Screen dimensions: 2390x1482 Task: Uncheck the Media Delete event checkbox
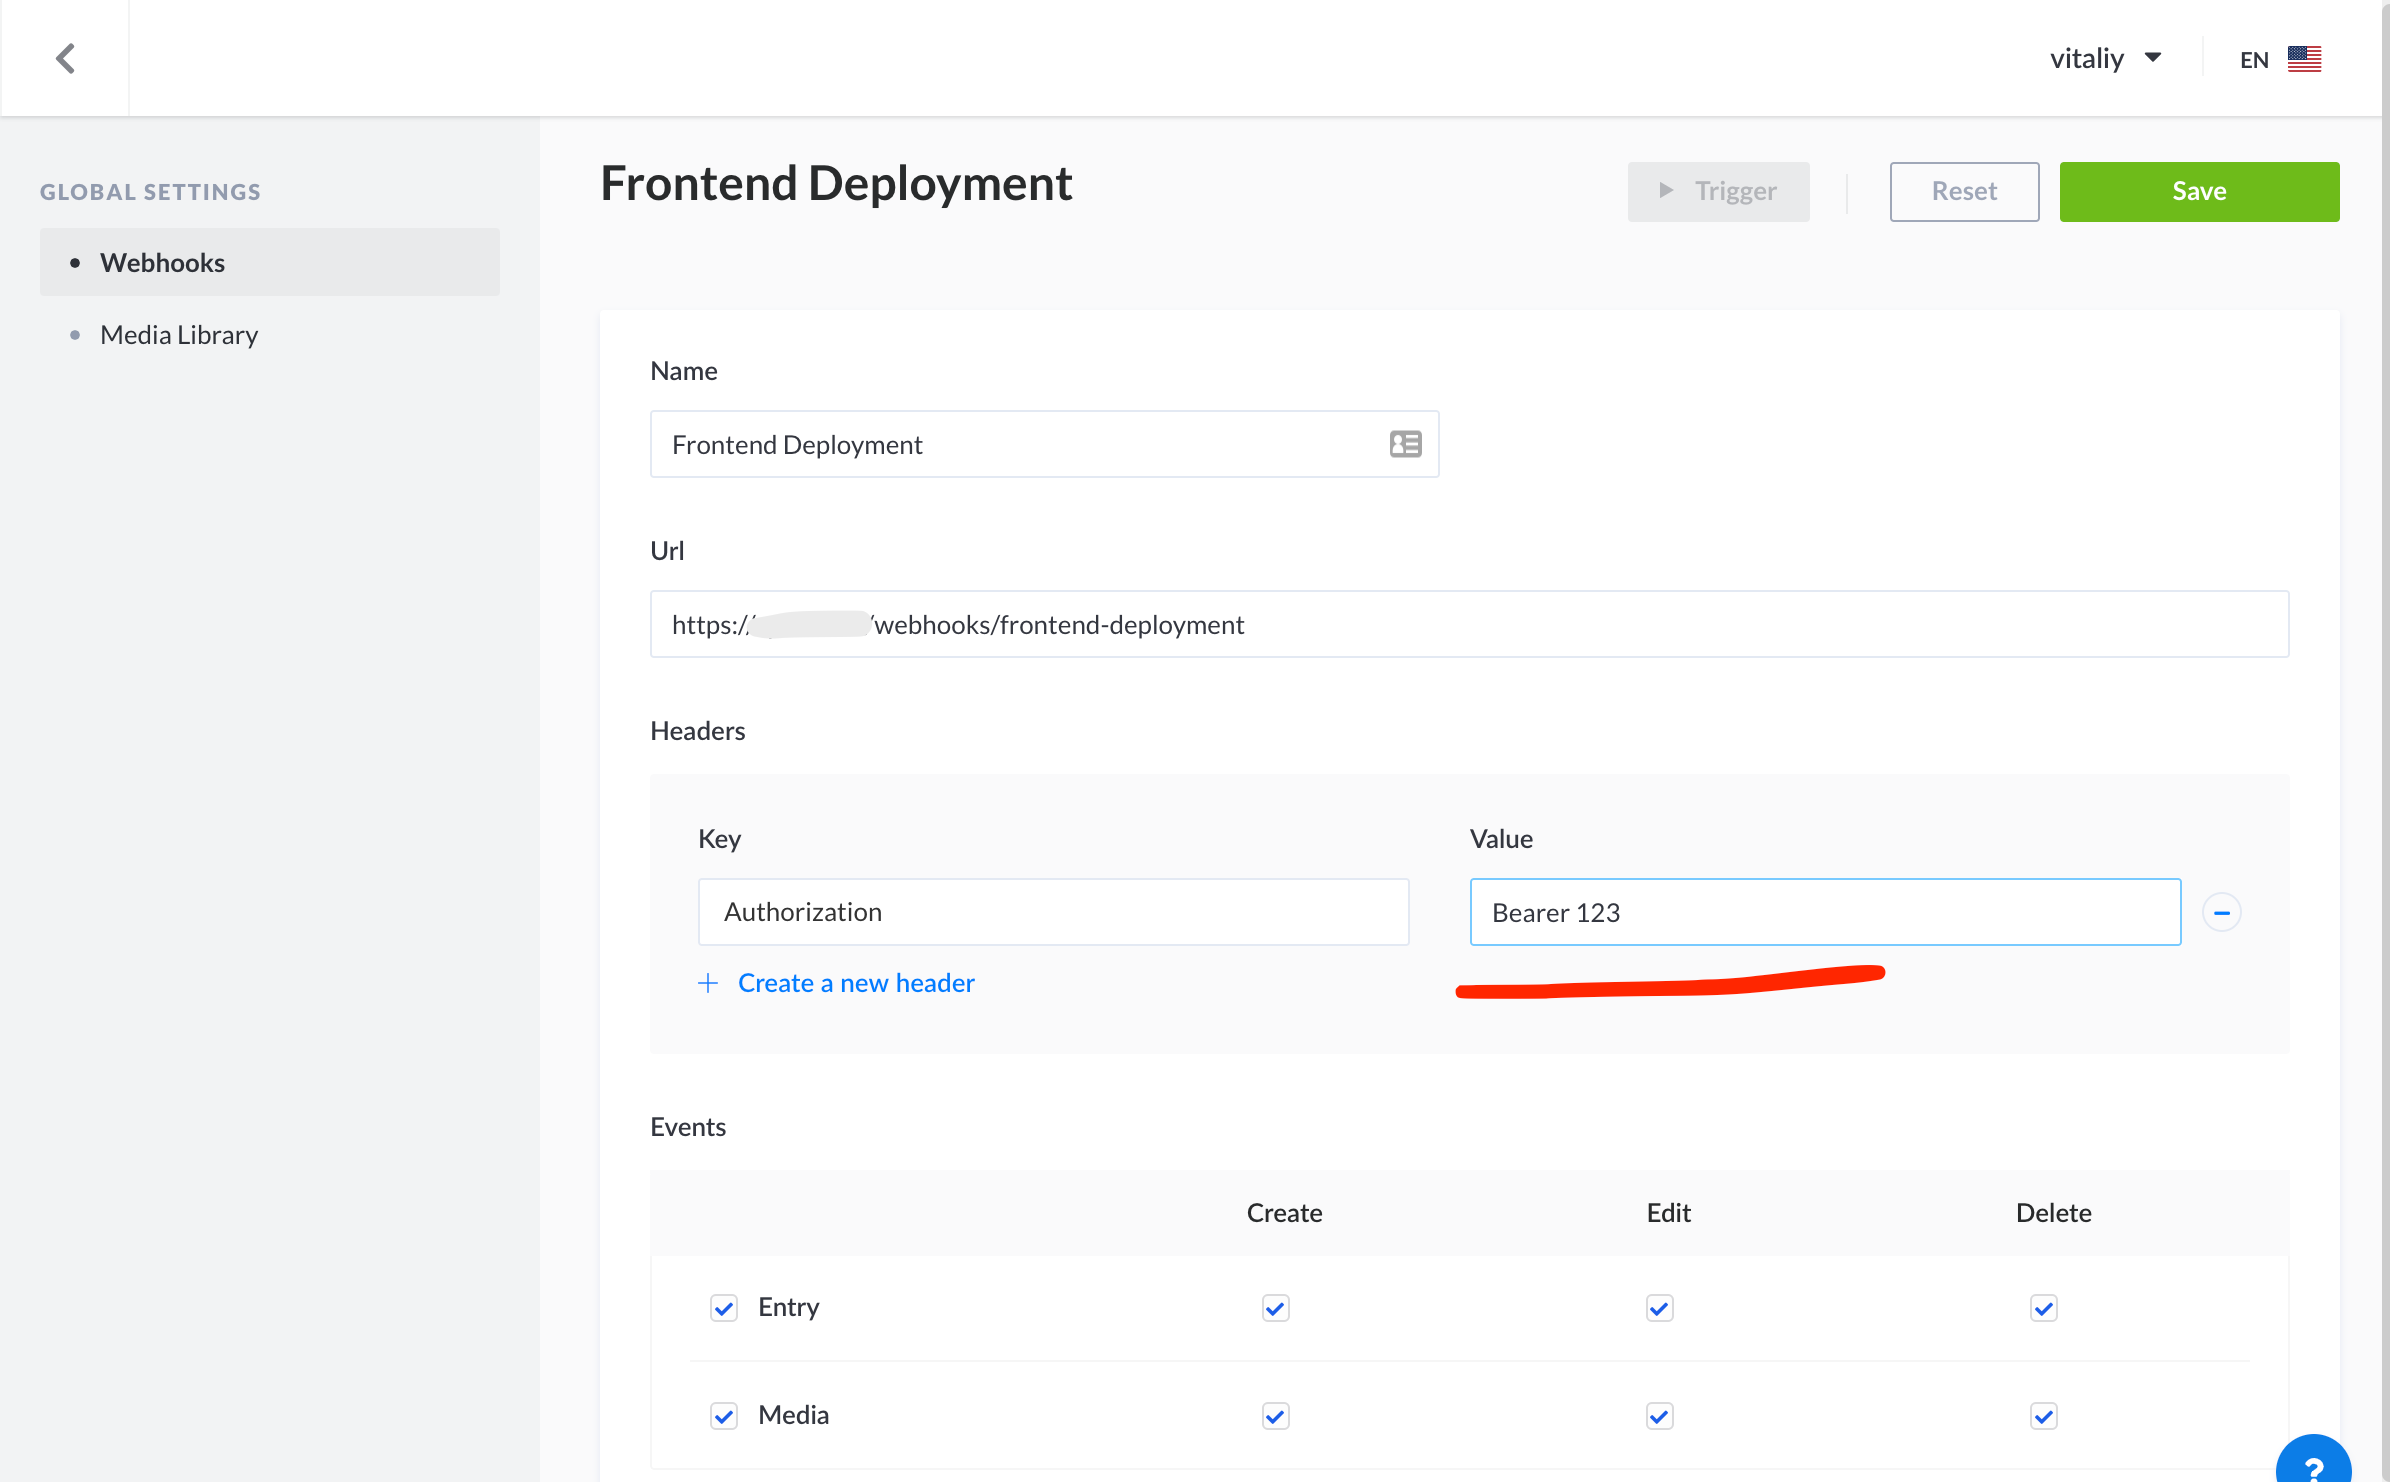click(2043, 1416)
